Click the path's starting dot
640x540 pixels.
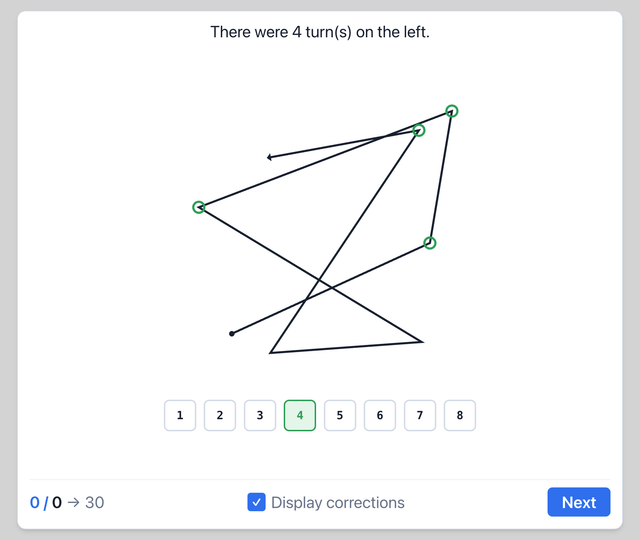pos(232,333)
